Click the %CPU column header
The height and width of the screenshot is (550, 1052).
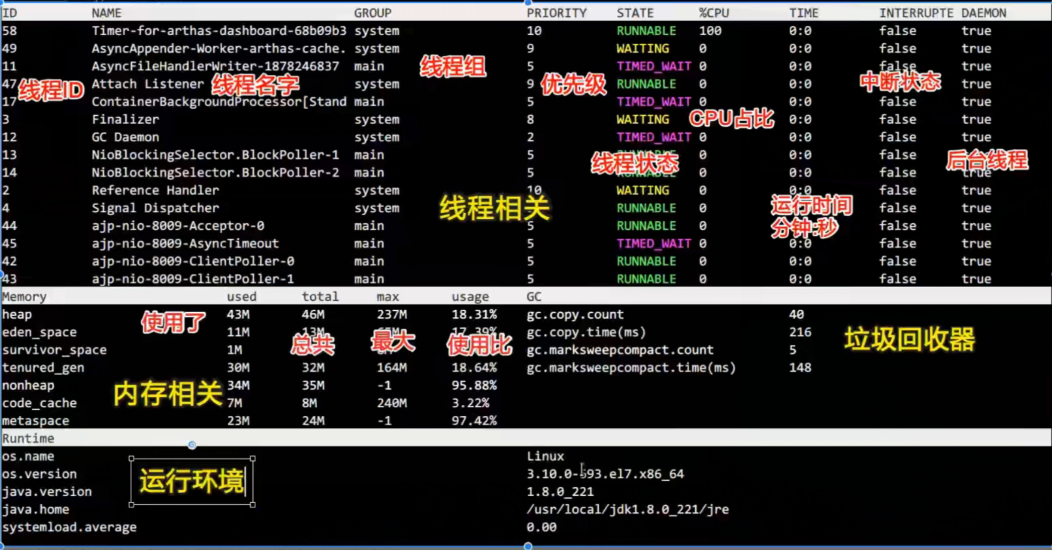click(714, 13)
